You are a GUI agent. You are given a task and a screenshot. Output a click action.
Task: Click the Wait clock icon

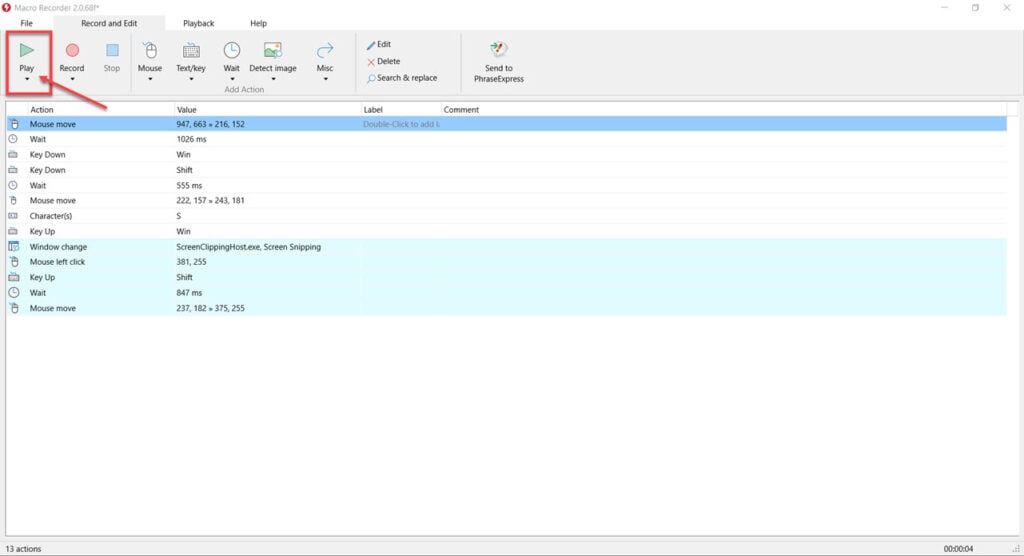(231, 50)
